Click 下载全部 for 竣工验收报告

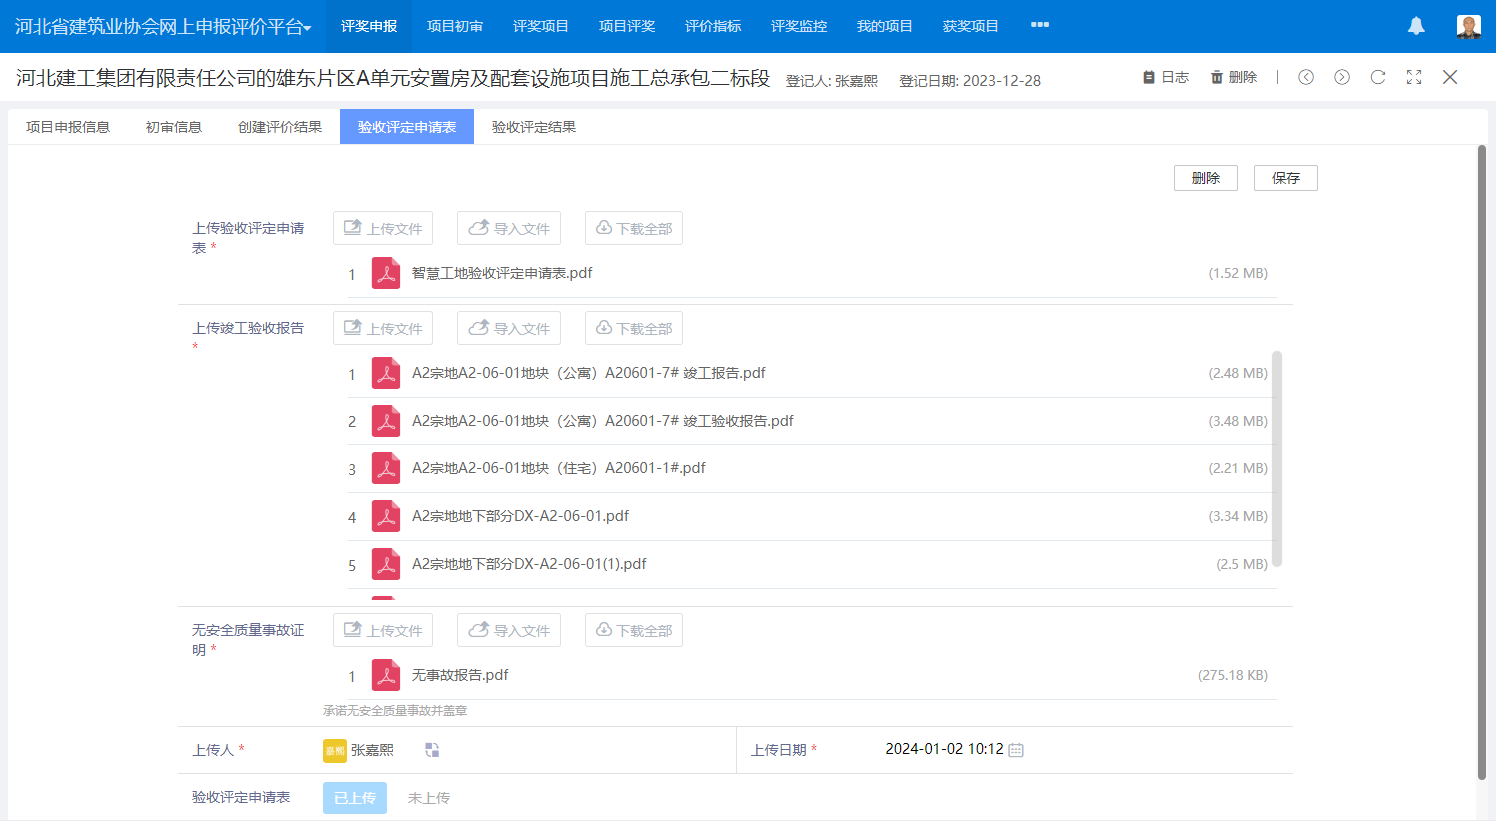tap(634, 328)
